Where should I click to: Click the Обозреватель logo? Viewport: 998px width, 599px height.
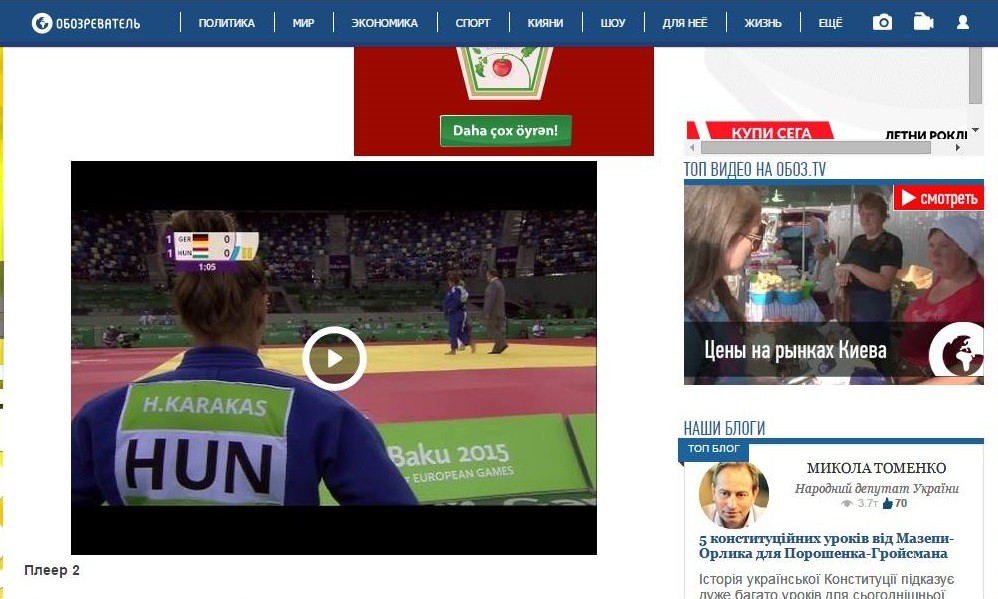tap(86, 23)
